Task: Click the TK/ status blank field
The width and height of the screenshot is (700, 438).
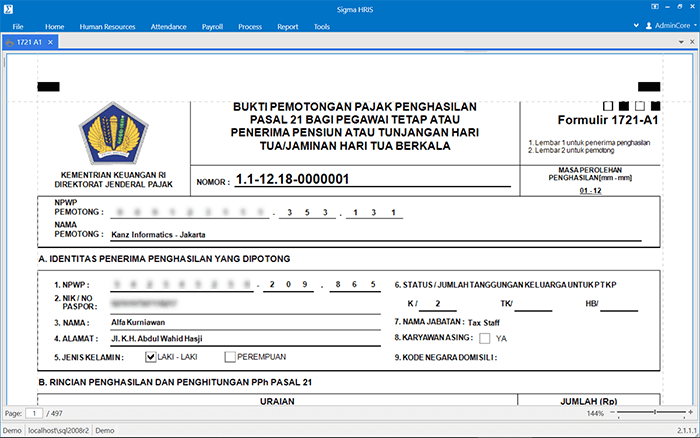Action: (533, 305)
